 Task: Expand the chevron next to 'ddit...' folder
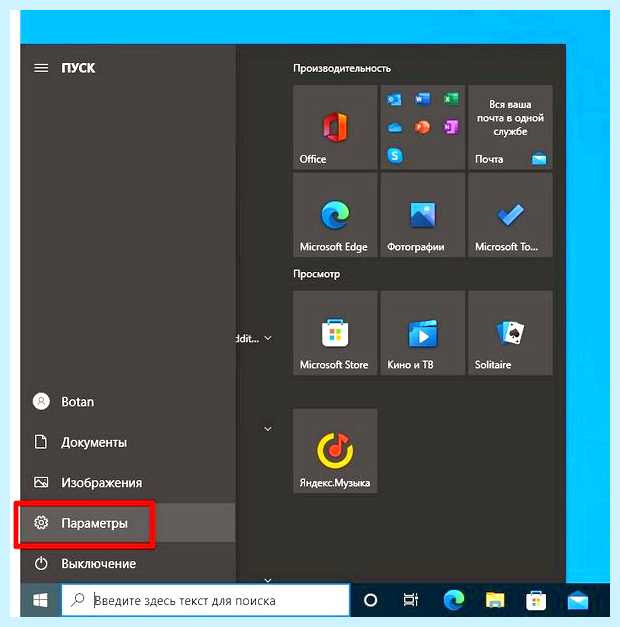coord(268,338)
